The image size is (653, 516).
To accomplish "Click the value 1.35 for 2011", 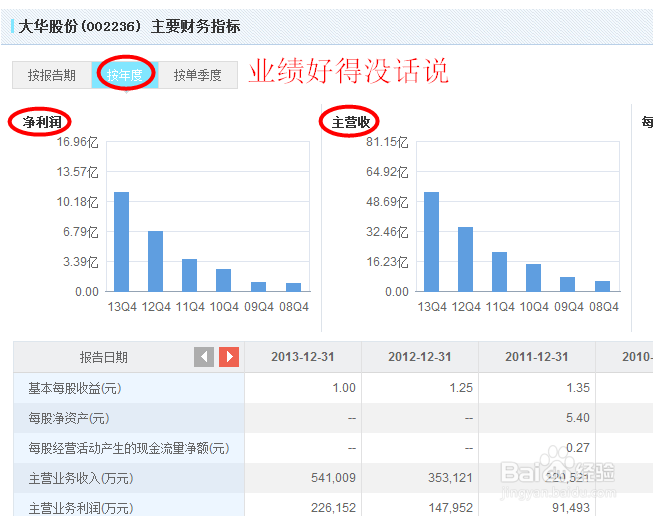I will (x=578, y=388).
